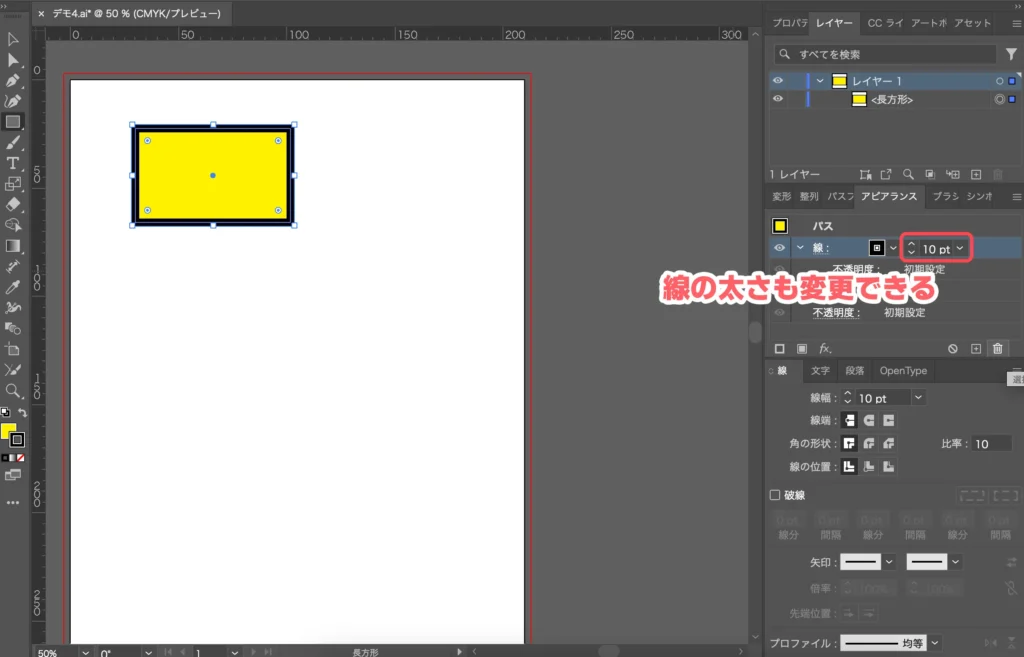Activate the Zoom magnifier tool
Image resolution: width=1024 pixels, height=657 pixels.
point(13,391)
